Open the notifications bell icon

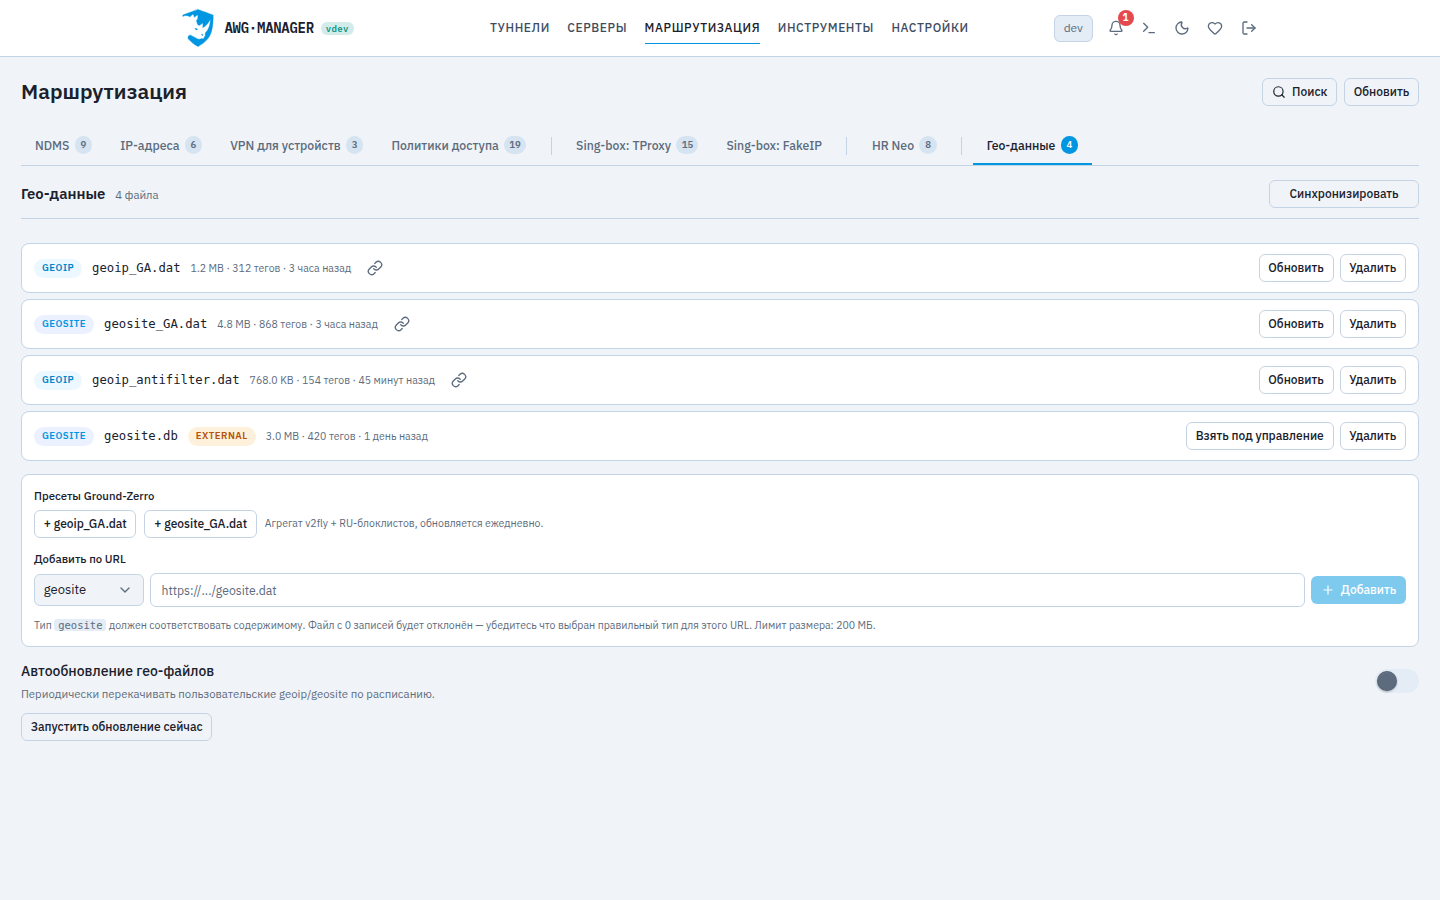tap(1116, 28)
